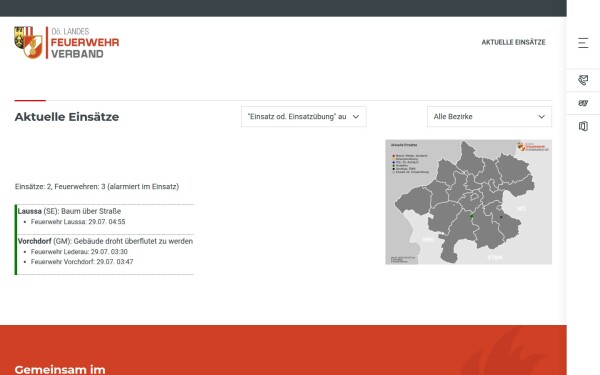Click the Gemeinsam im footer heading
600x375 pixels.
coord(60,370)
